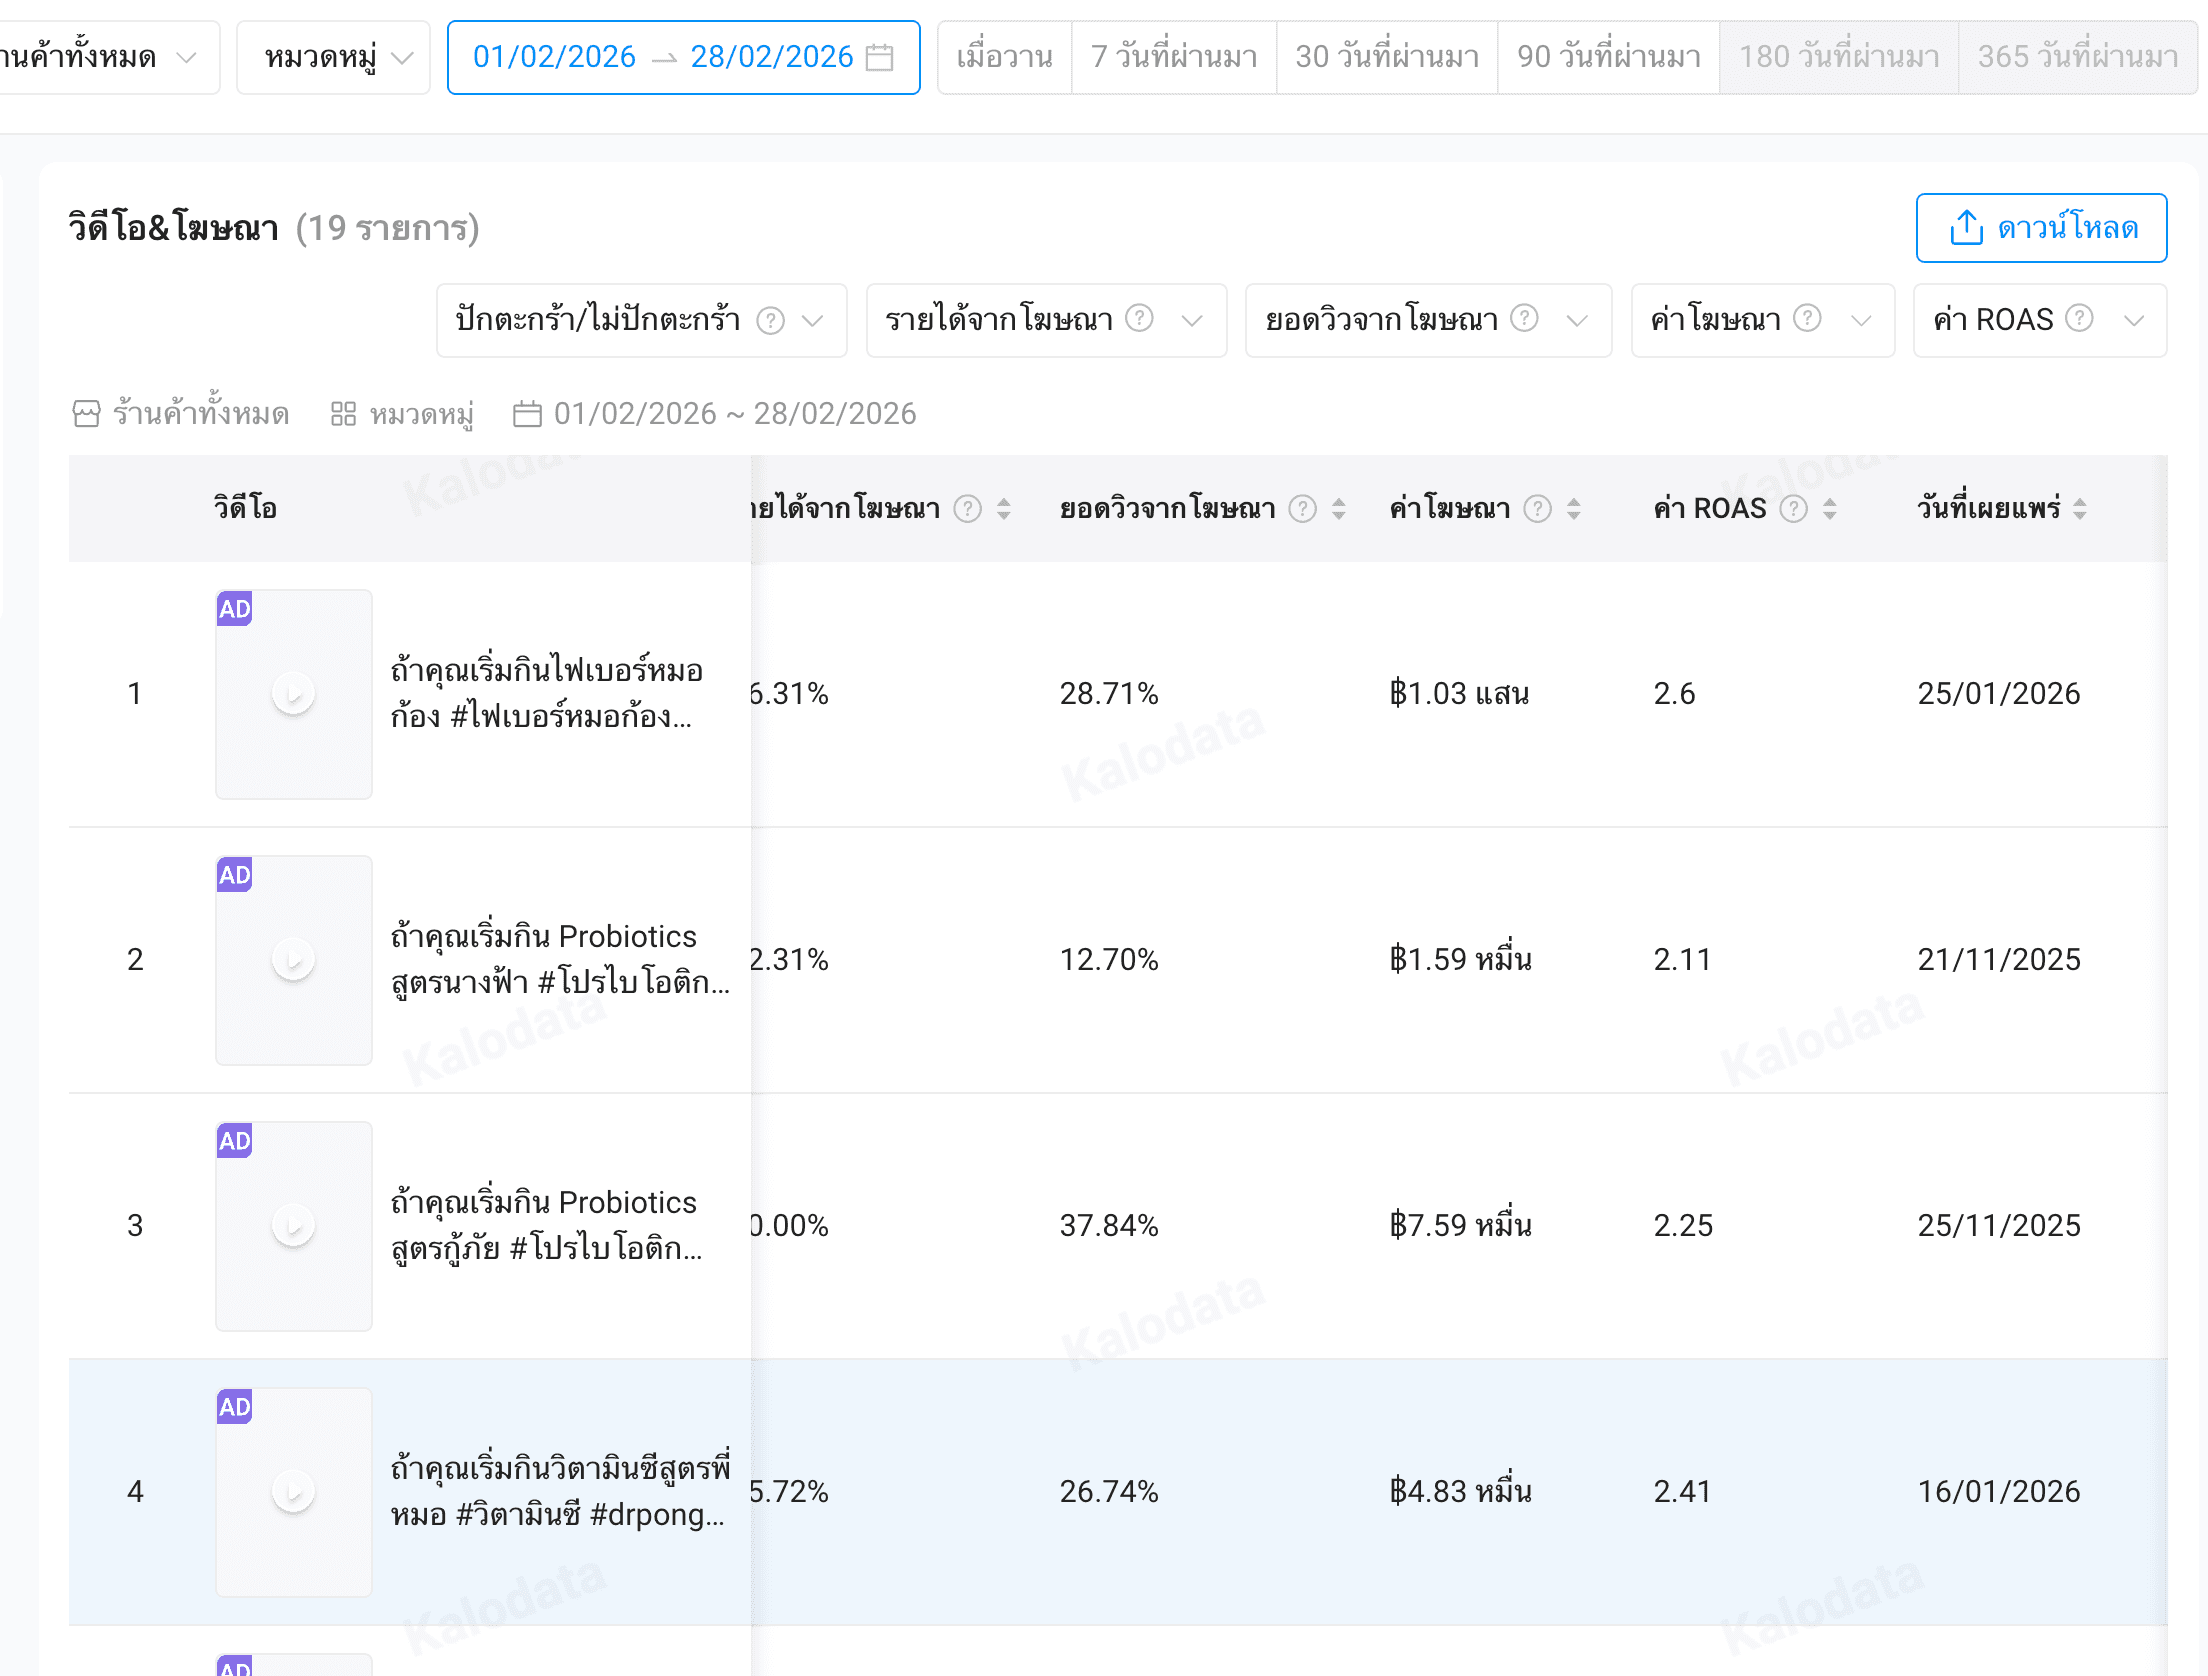This screenshot has height=1676, width=2208.
Task: Expand the รายได้จากโฆษณา filter dropdown
Action: pos(1046,320)
